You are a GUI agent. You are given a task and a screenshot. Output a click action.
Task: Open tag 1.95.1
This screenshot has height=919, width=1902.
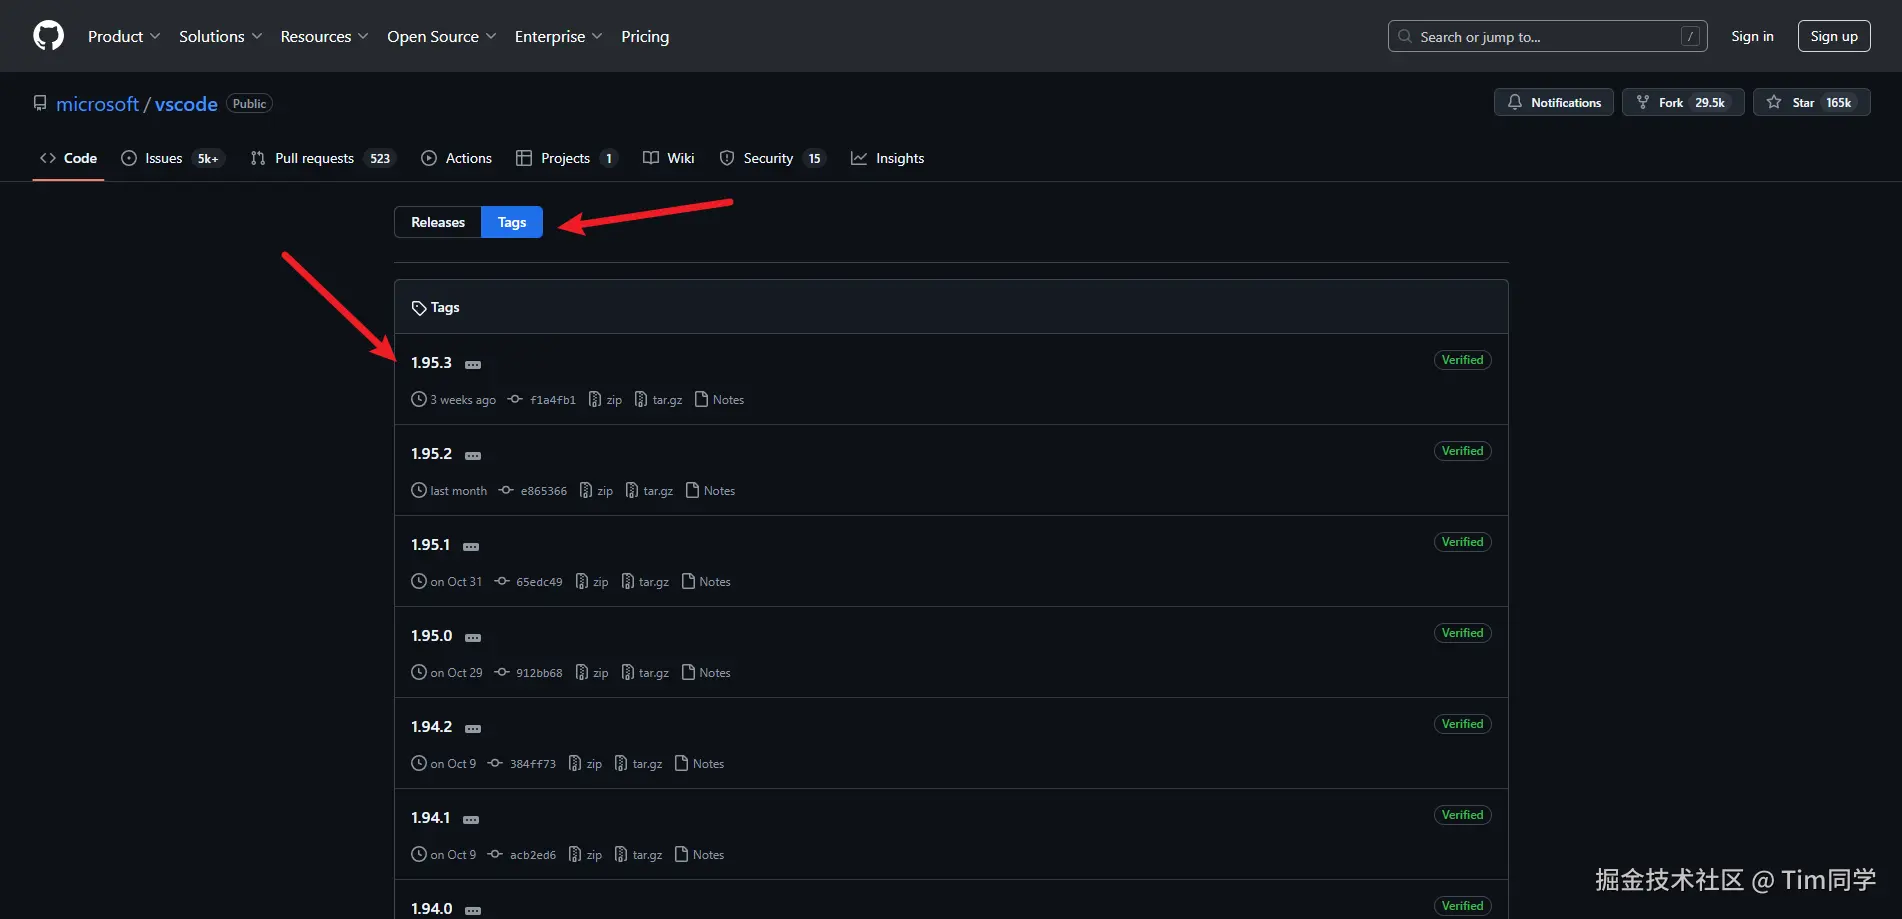click(x=430, y=545)
